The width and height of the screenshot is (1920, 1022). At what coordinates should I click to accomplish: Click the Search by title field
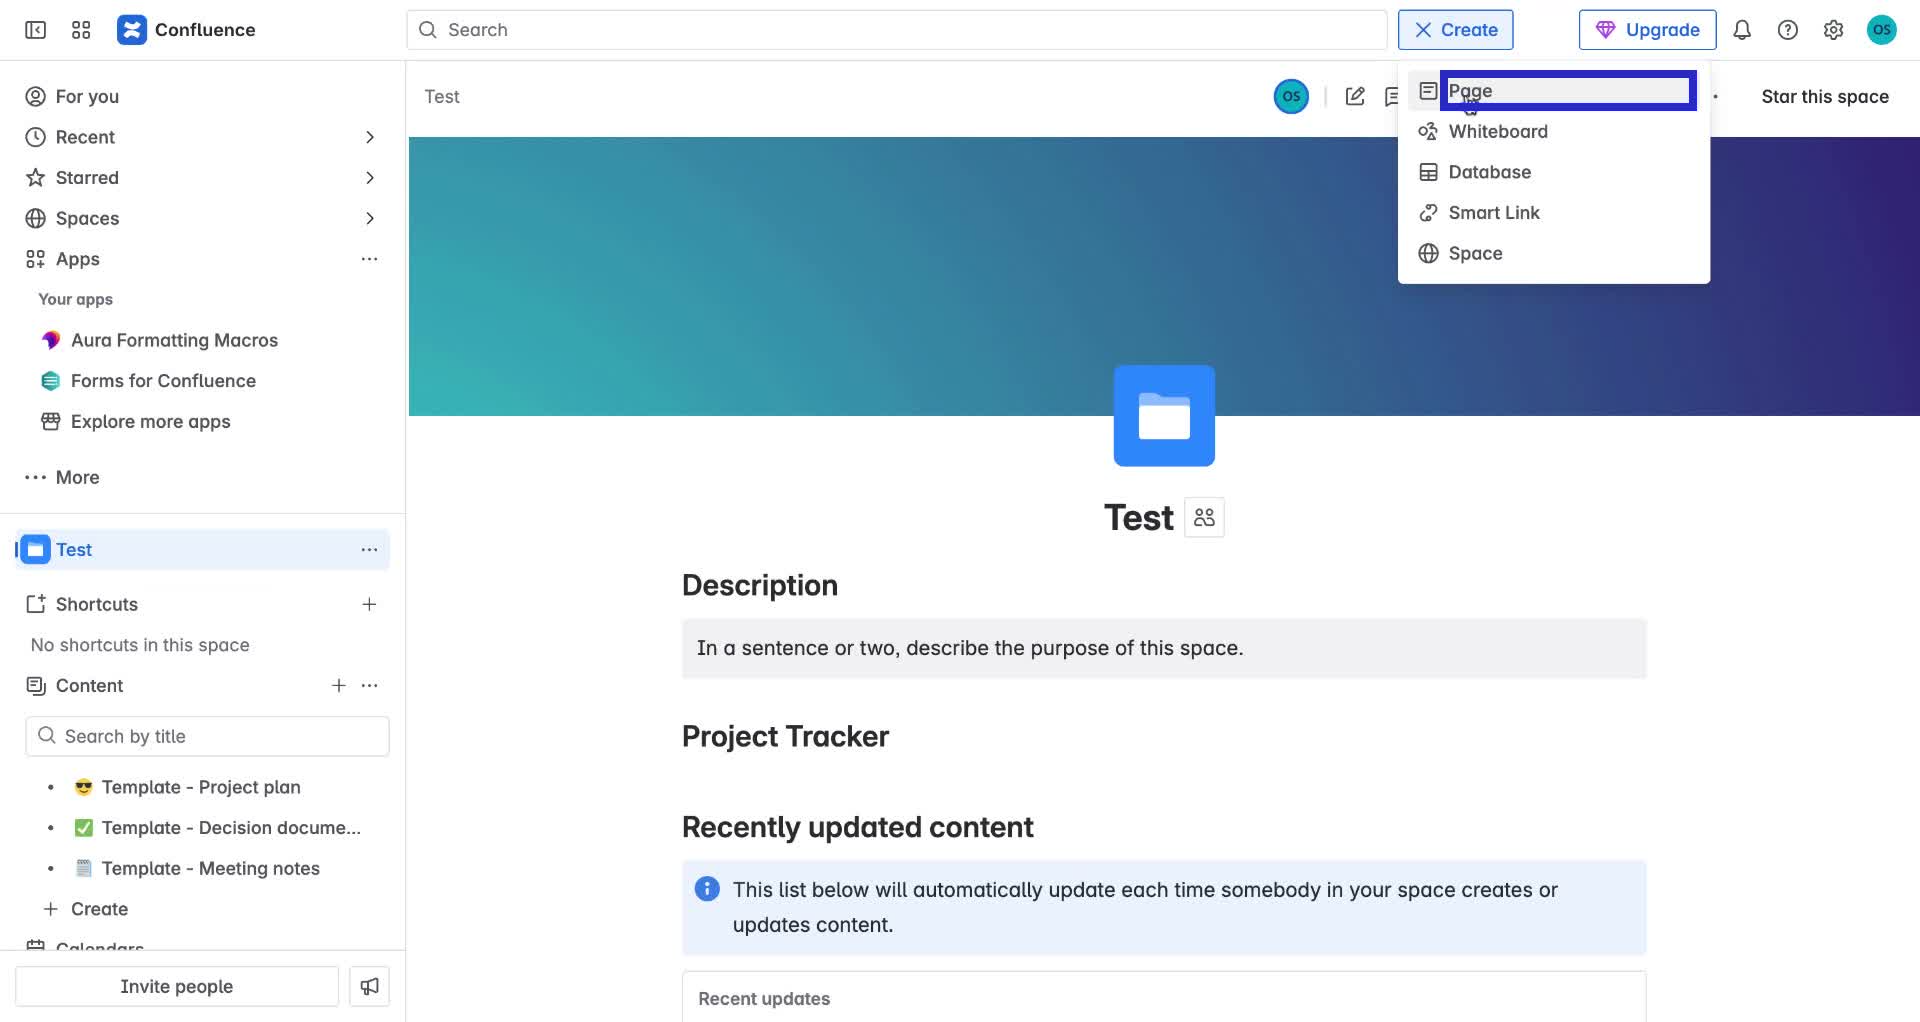click(x=207, y=736)
